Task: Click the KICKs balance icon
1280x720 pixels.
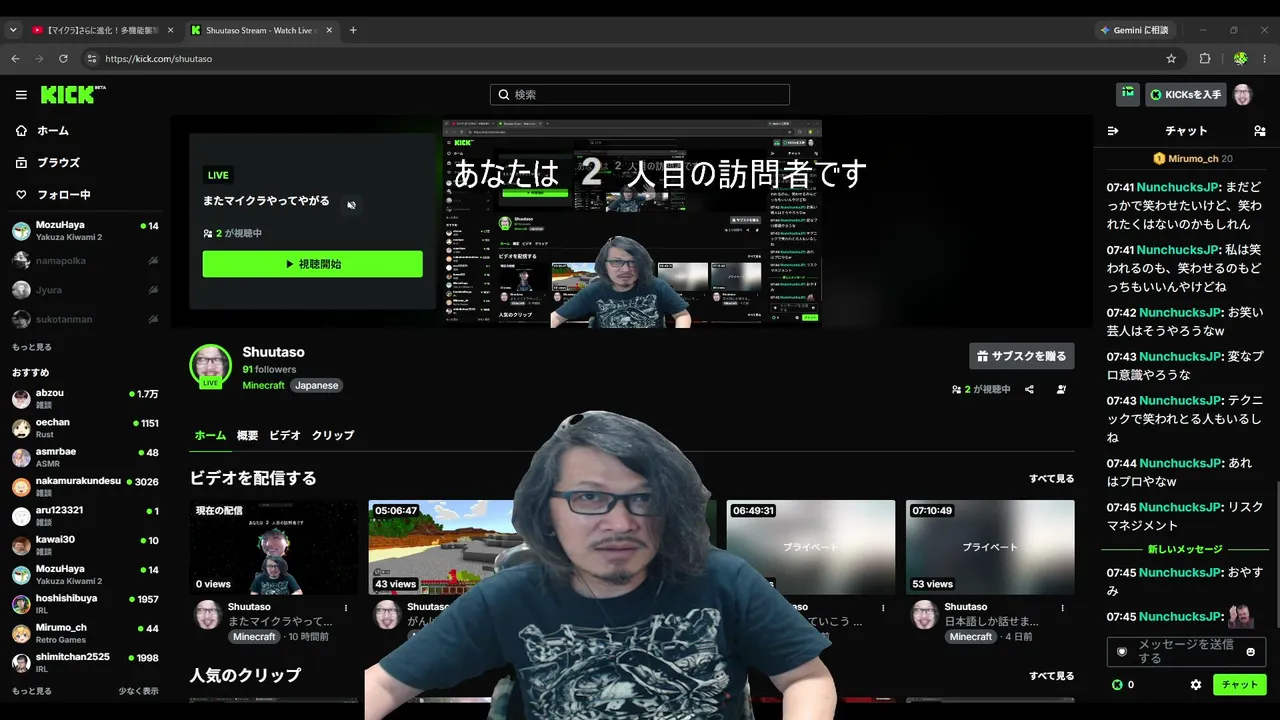Action: tap(1117, 685)
